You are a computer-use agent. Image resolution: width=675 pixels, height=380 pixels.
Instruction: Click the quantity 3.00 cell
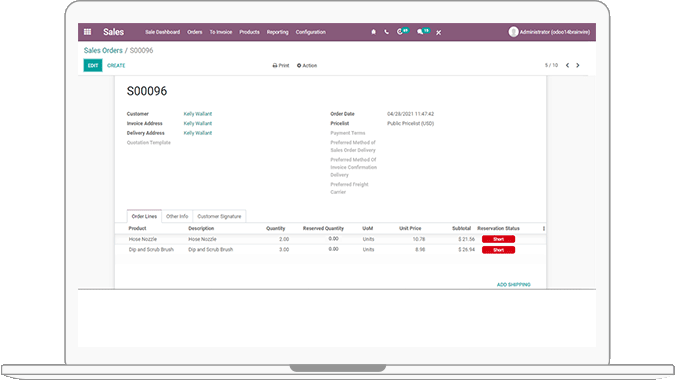click(284, 250)
